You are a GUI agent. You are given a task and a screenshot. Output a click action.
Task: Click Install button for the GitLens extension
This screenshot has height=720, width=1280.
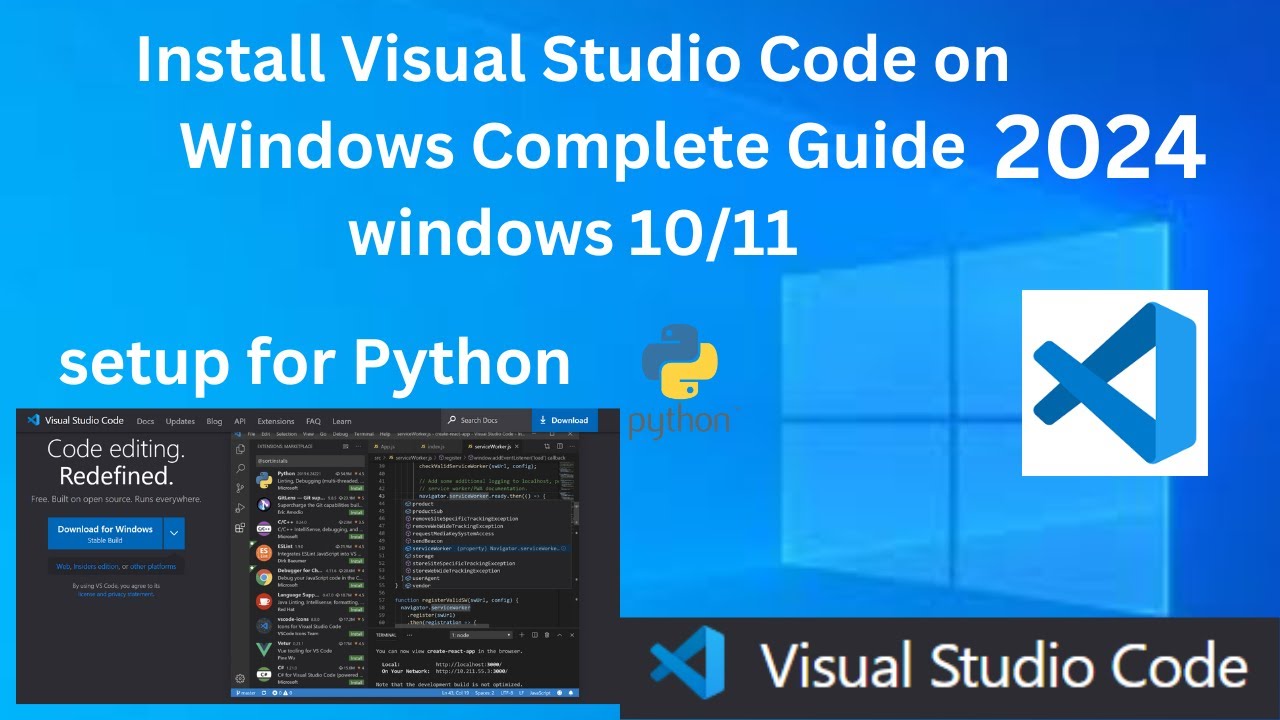(356, 512)
